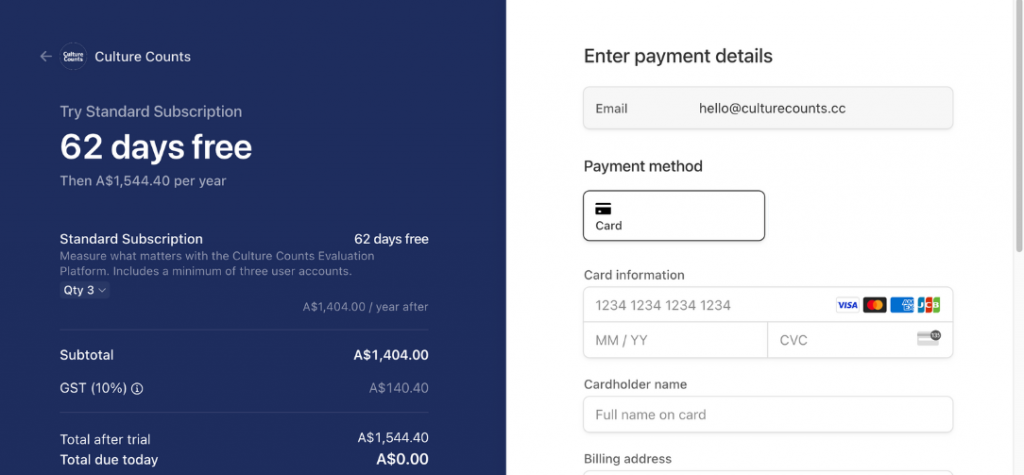Screen dimensions: 1024x475
Task: Open the Qty 3 dropdown
Action: tap(84, 290)
